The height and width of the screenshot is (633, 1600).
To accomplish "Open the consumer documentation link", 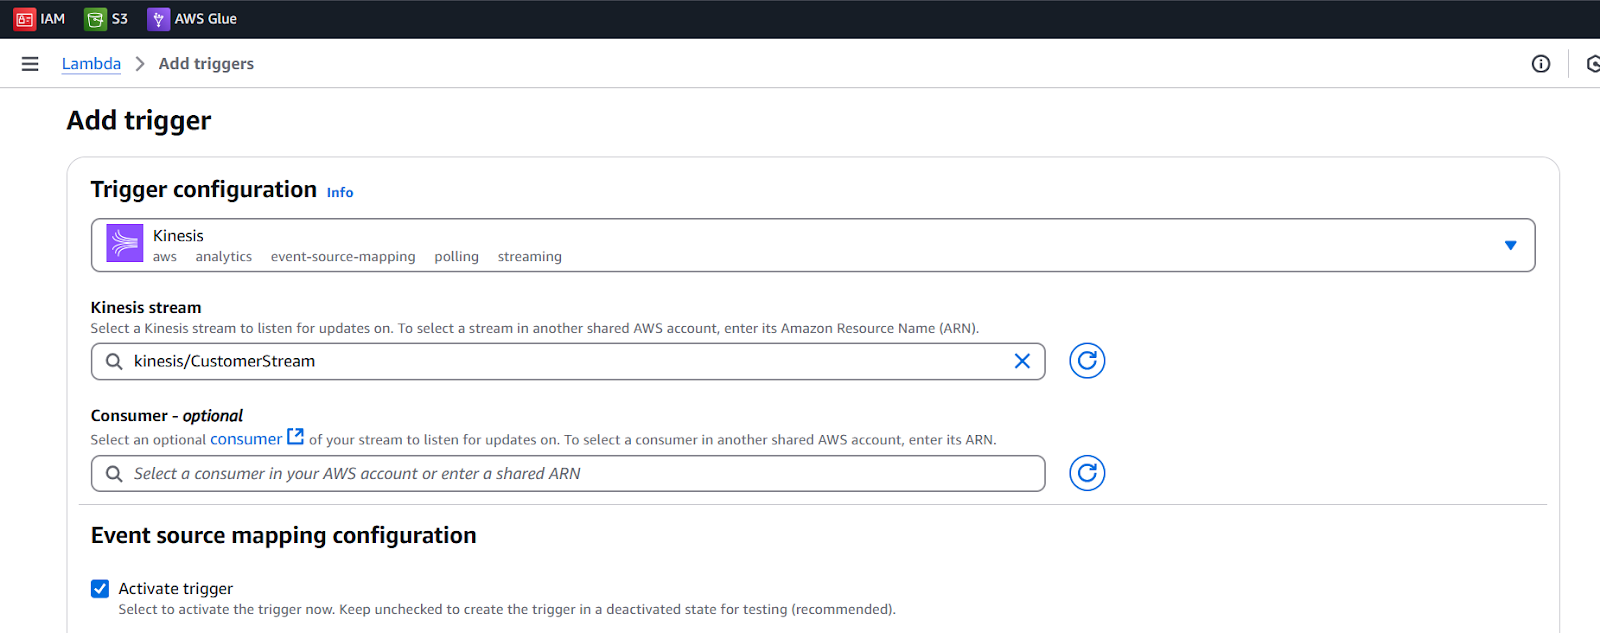I will [246, 439].
